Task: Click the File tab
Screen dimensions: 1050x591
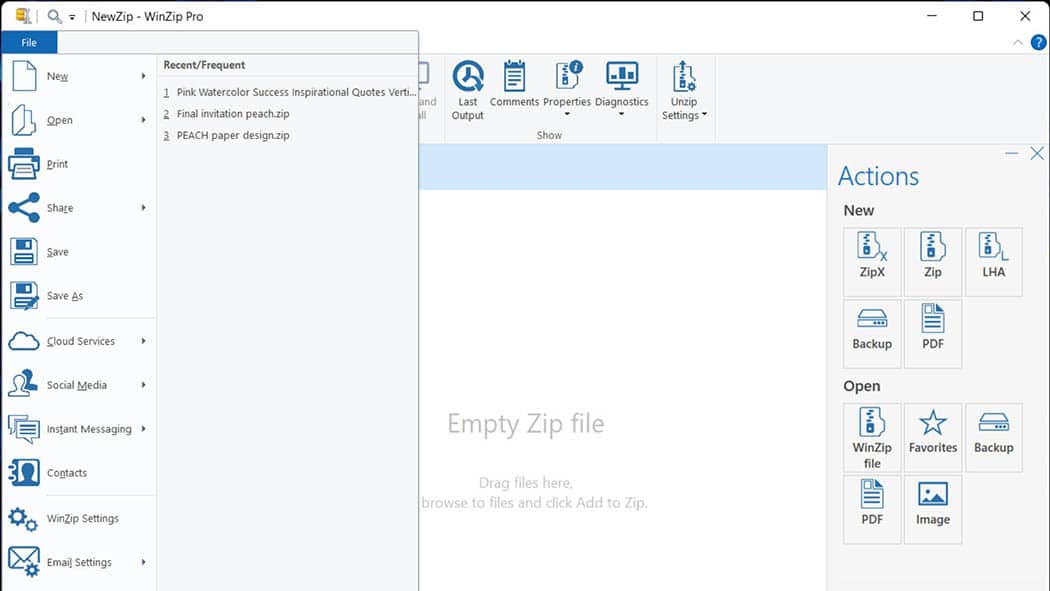Action: (x=29, y=43)
